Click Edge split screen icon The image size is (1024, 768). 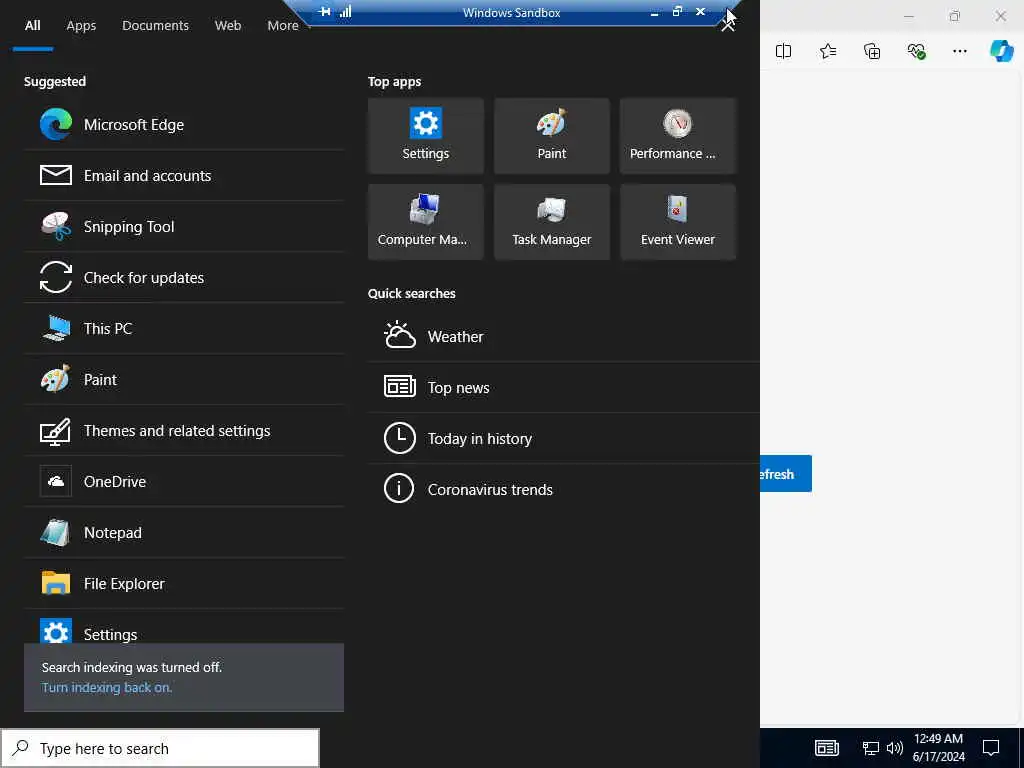coord(783,51)
